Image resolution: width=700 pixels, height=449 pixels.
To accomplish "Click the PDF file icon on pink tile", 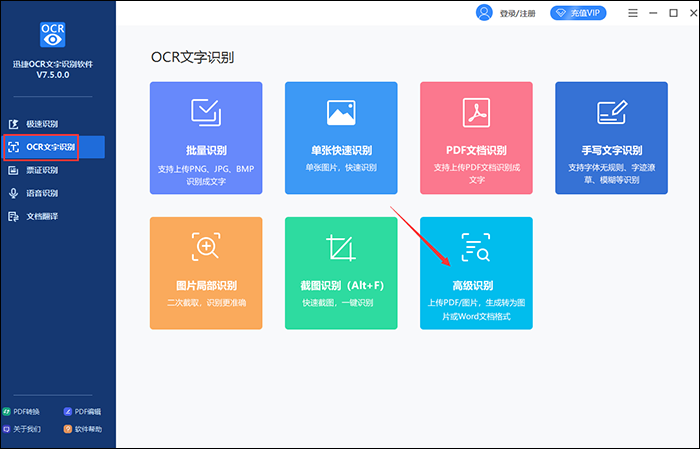I will point(476,112).
